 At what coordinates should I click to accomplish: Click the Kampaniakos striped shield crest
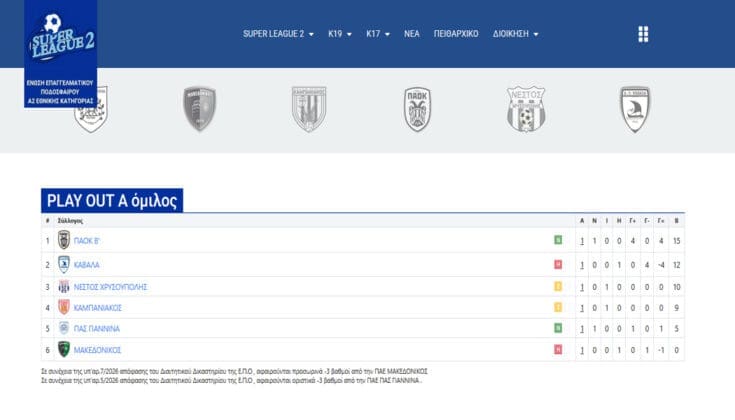[309, 109]
